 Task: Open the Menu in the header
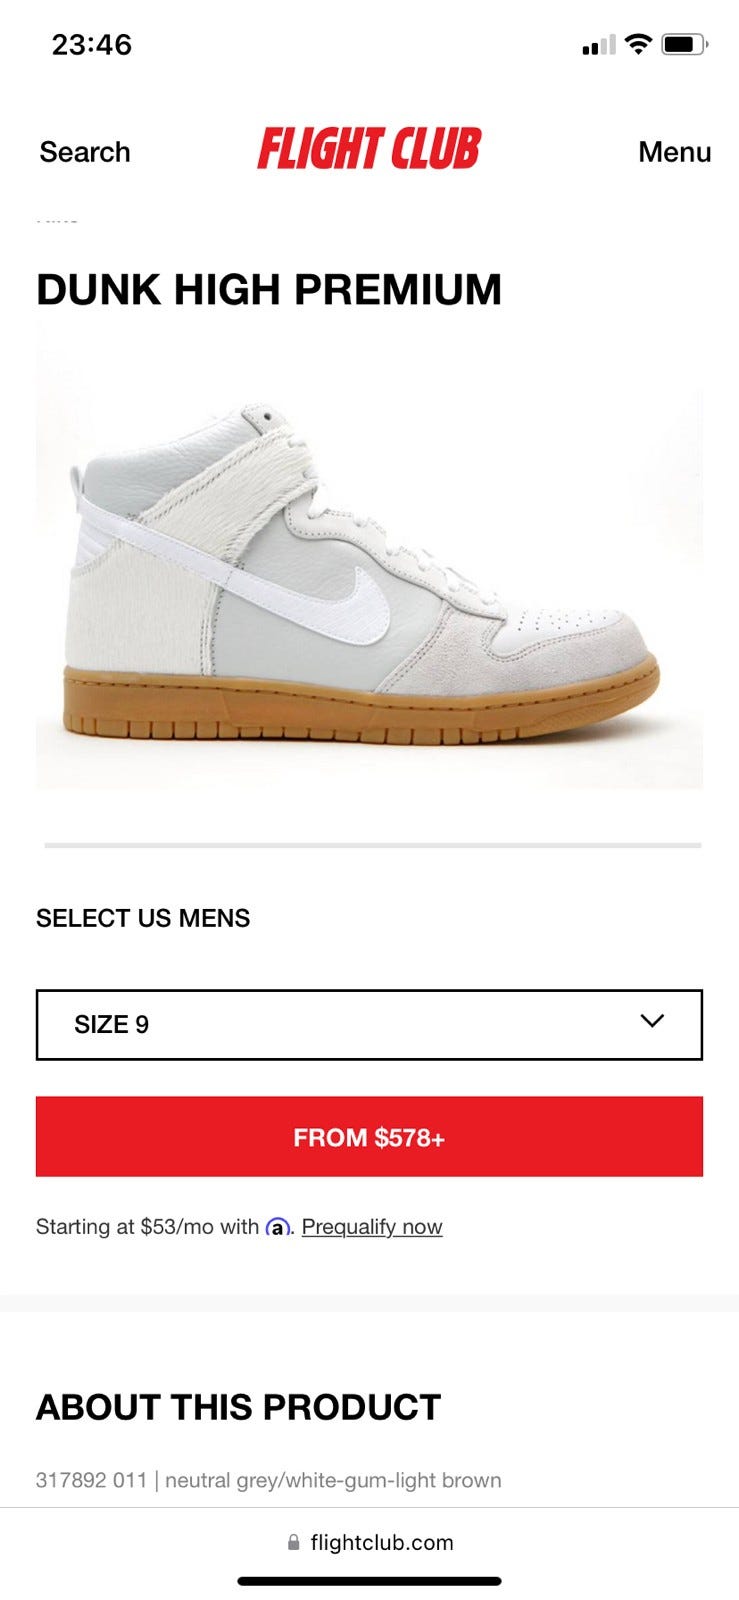(x=674, y=152)
